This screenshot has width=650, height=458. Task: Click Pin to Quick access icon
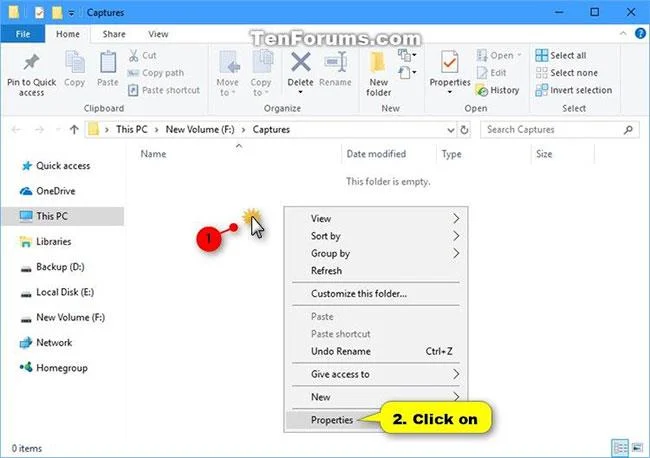tap(32, 63)
